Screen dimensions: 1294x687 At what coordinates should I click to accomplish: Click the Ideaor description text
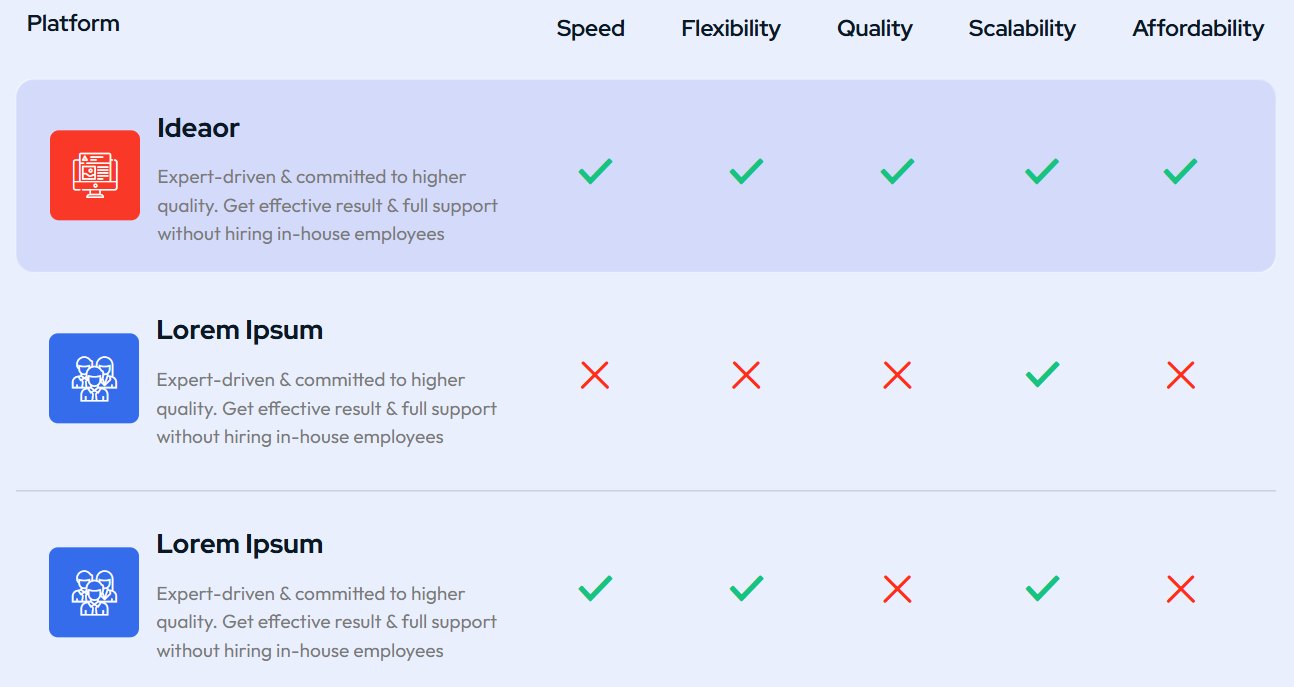(x=327, y=205)
